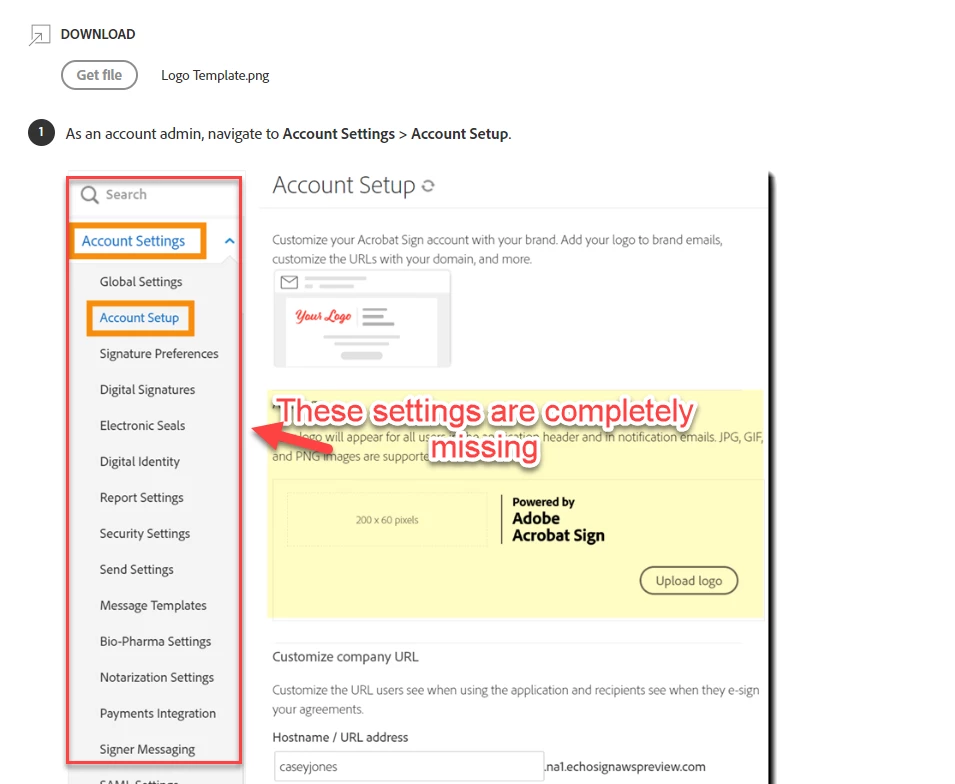
Task: Select Global Settings in sidebar
Action: pyautogui.click(x=141, y=281)
